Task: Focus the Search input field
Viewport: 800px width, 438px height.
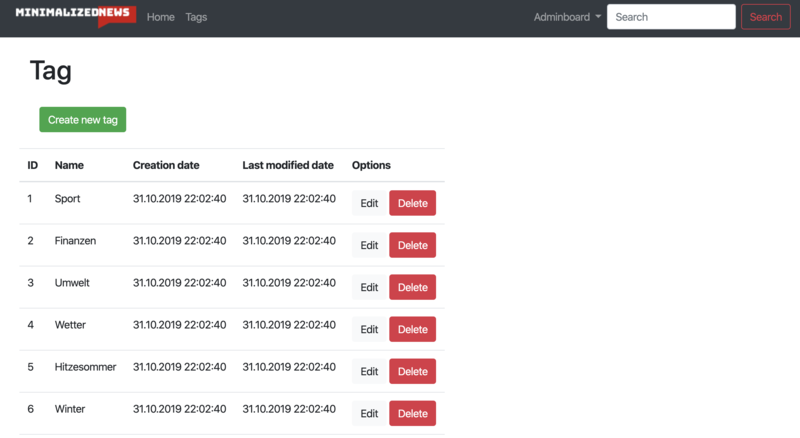Action: pyautogui.click(x=671, y=17)
